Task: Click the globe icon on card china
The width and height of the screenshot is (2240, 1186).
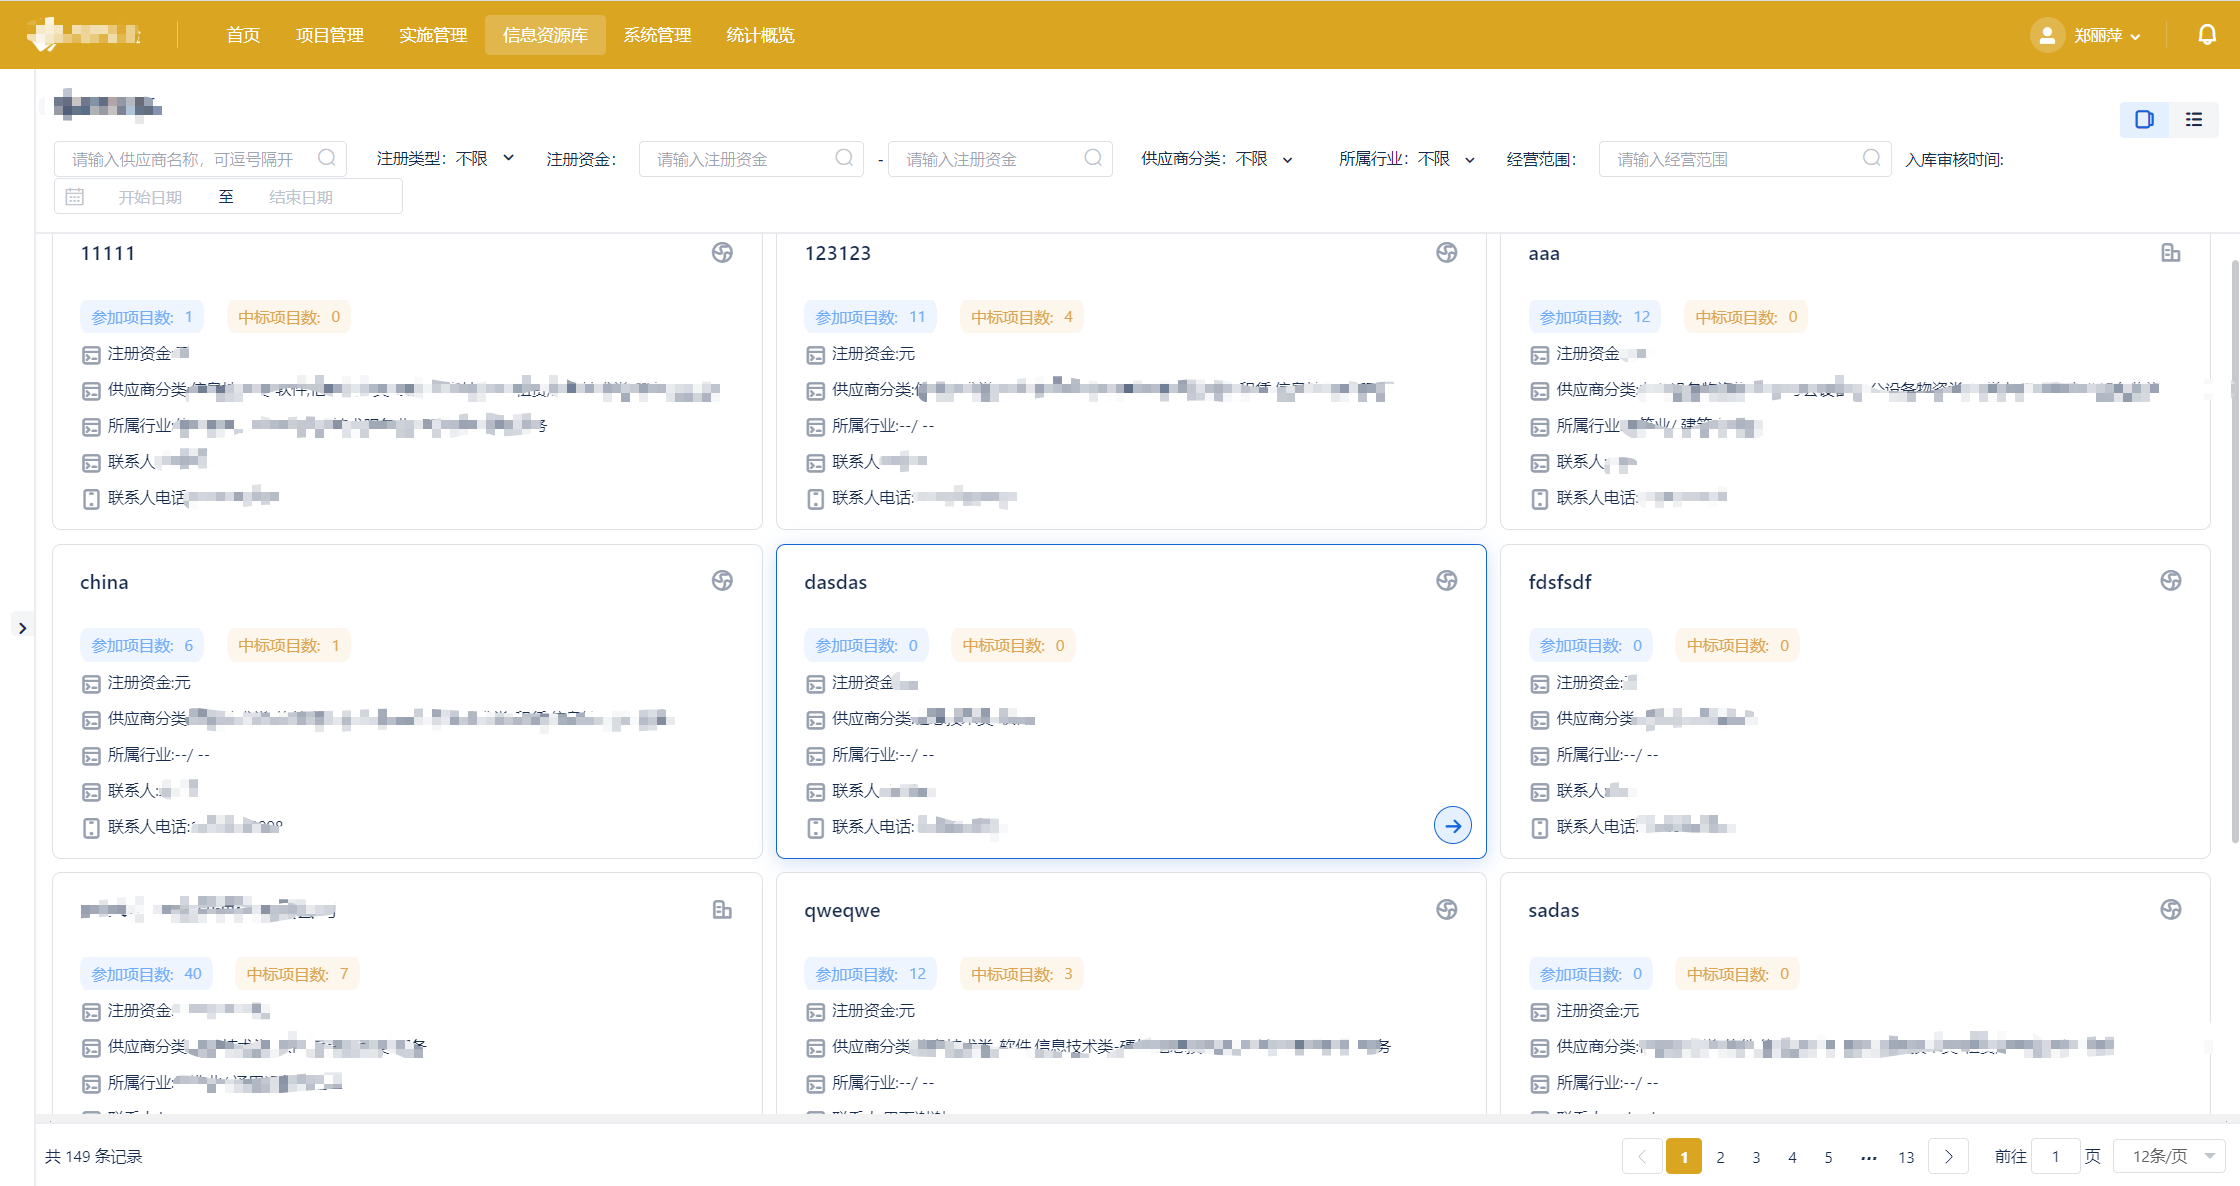Action: point(722,581)
